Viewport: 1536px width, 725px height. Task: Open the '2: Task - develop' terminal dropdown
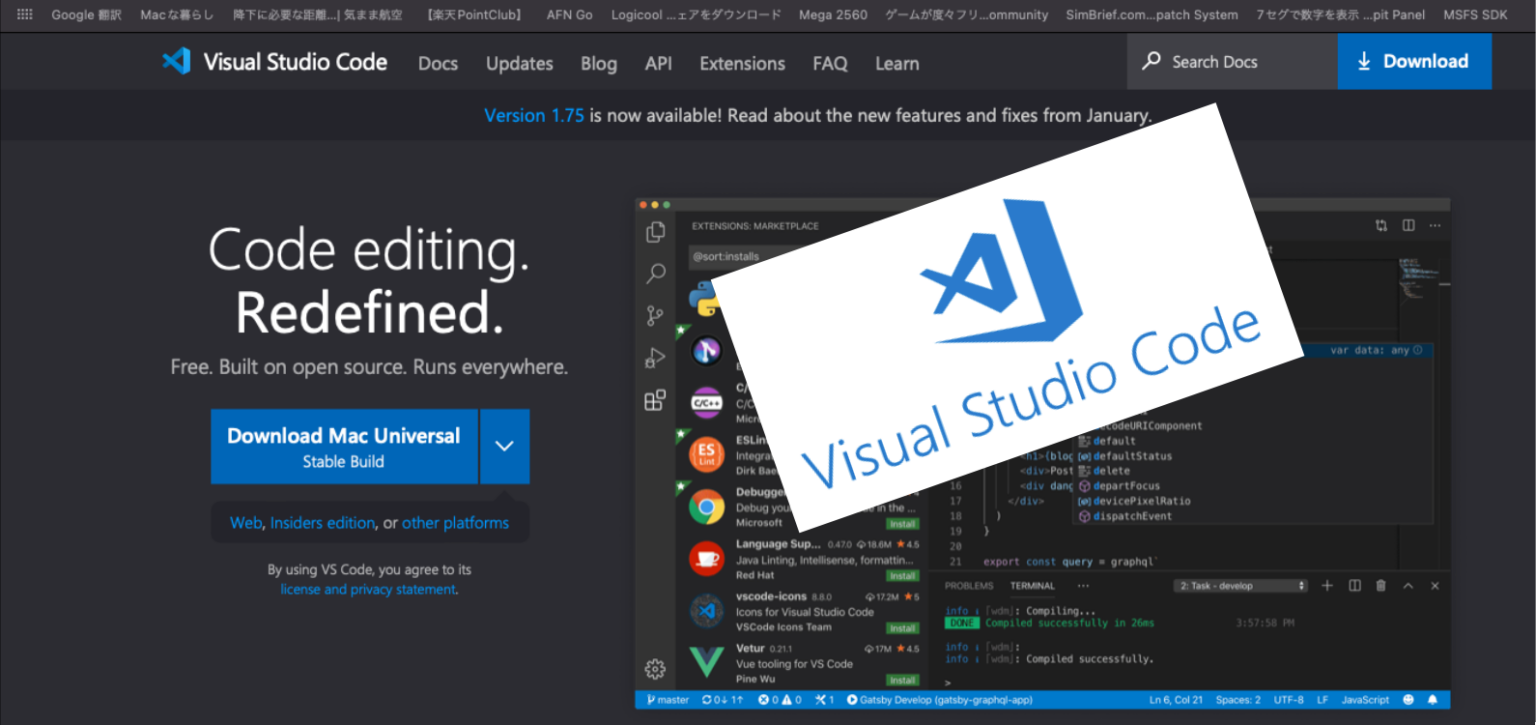[x=1240, y=586]
